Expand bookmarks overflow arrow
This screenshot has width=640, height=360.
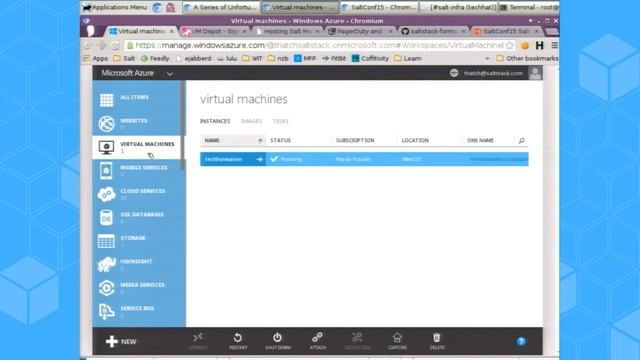point(487,58)
